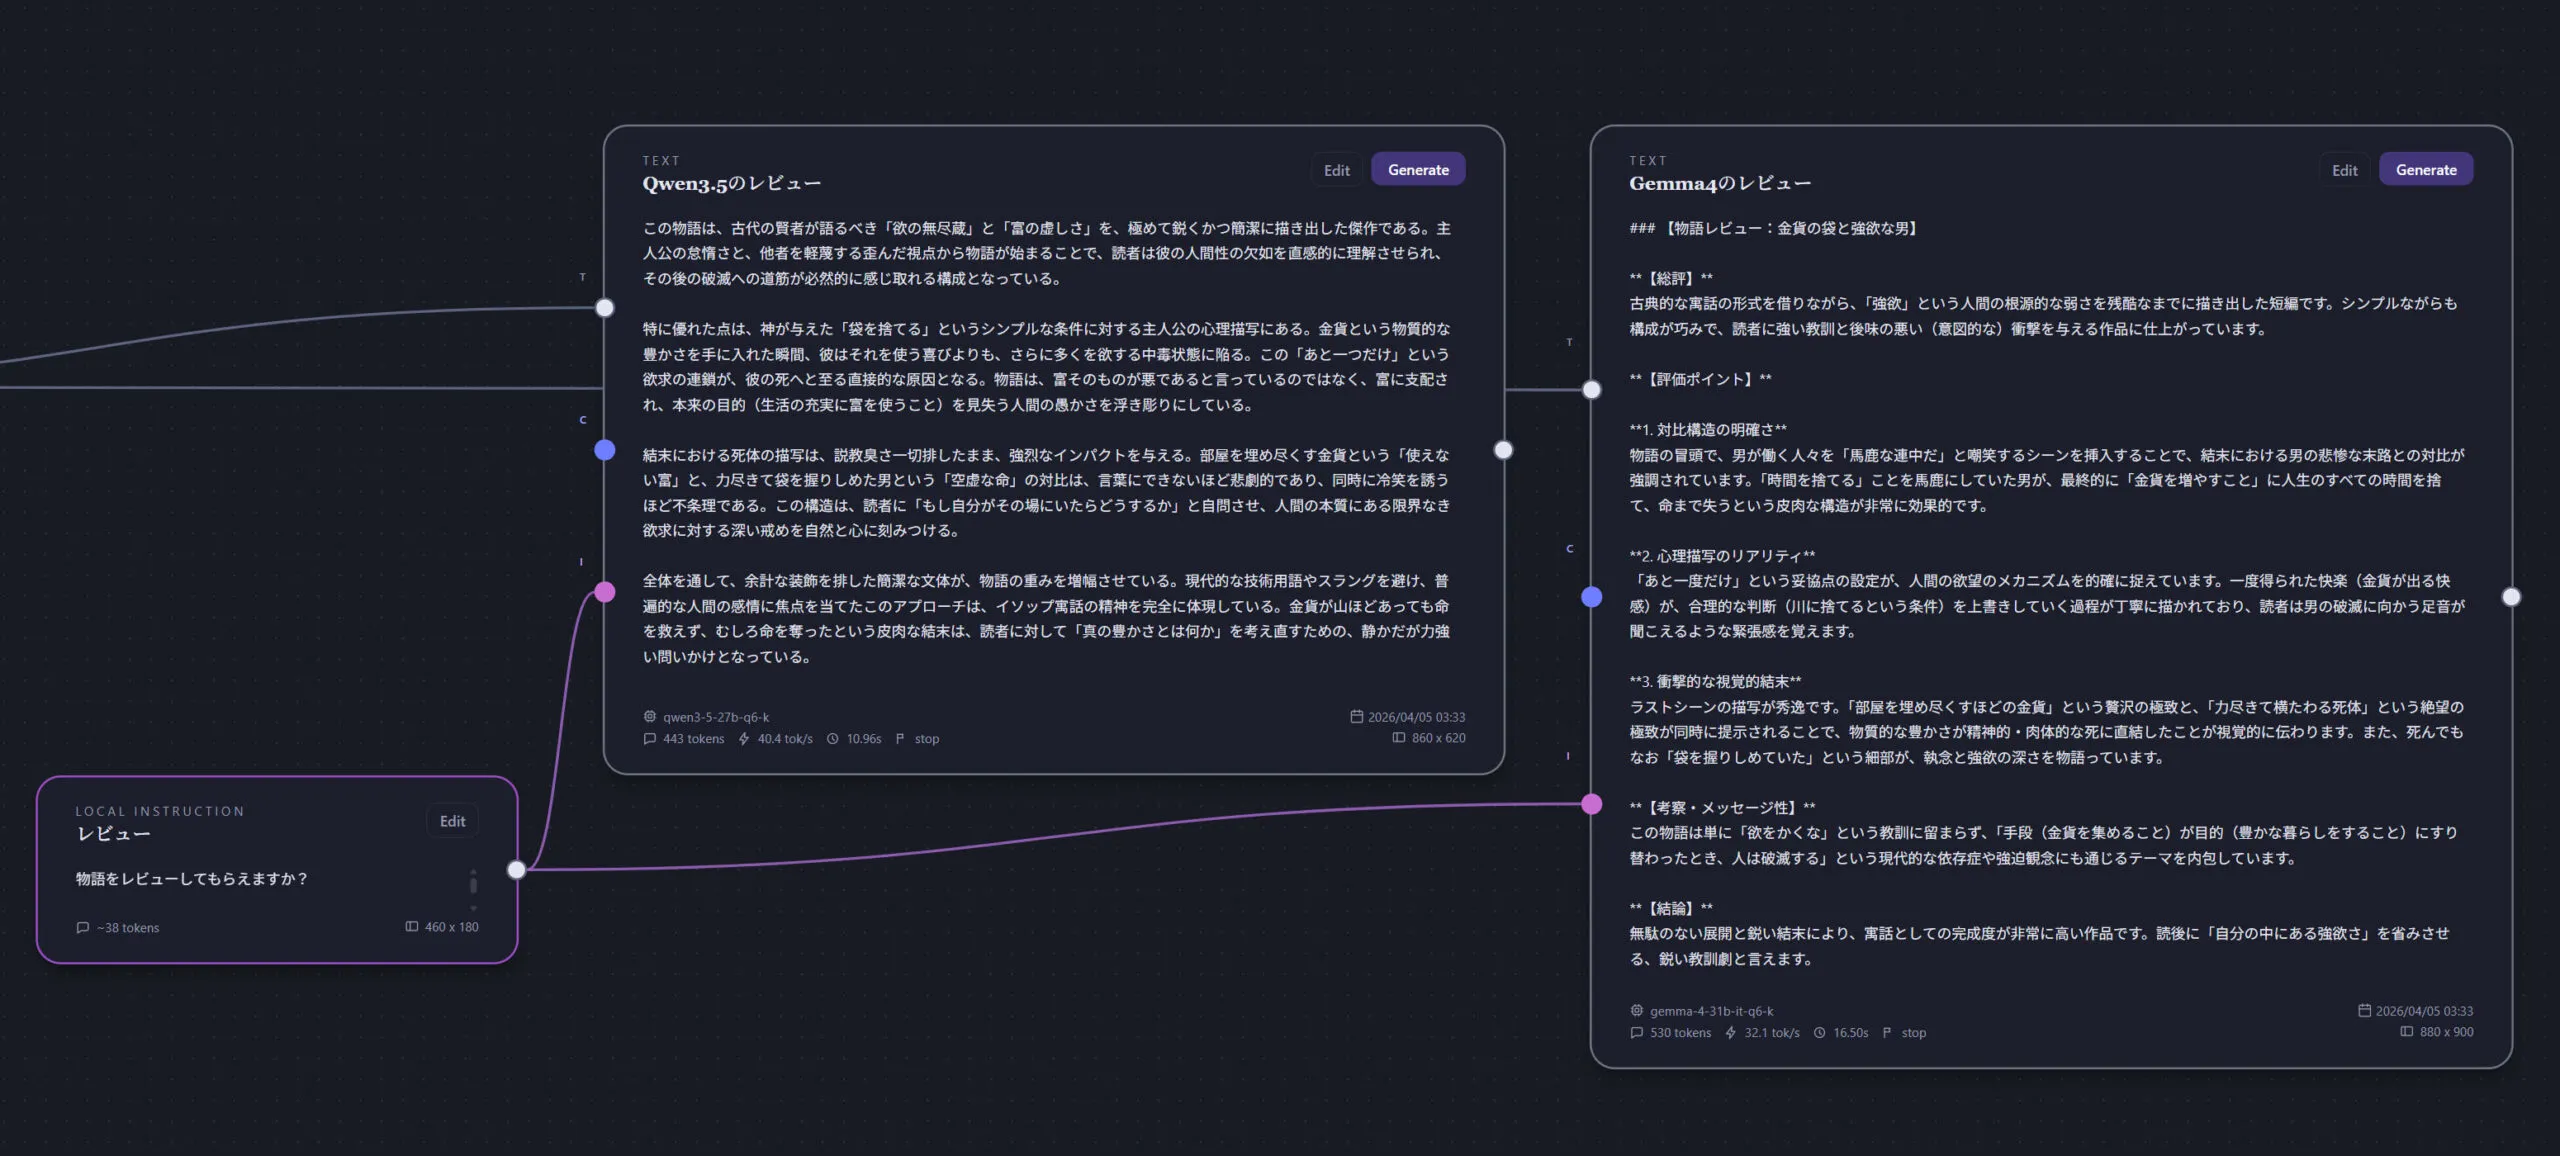The height and width of the screenshot is (1156, 2560).
Task: Click the "**3. 衝撃的な視覚的結末**" heading
Action: 1715,682
